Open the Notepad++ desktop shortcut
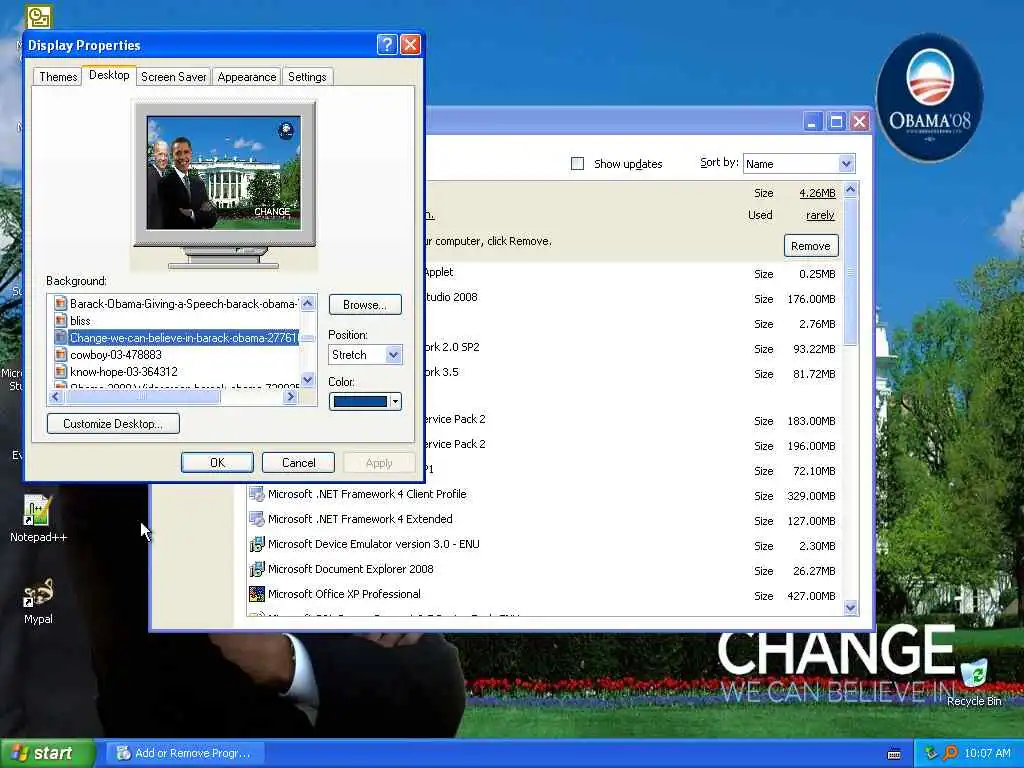 38,519
